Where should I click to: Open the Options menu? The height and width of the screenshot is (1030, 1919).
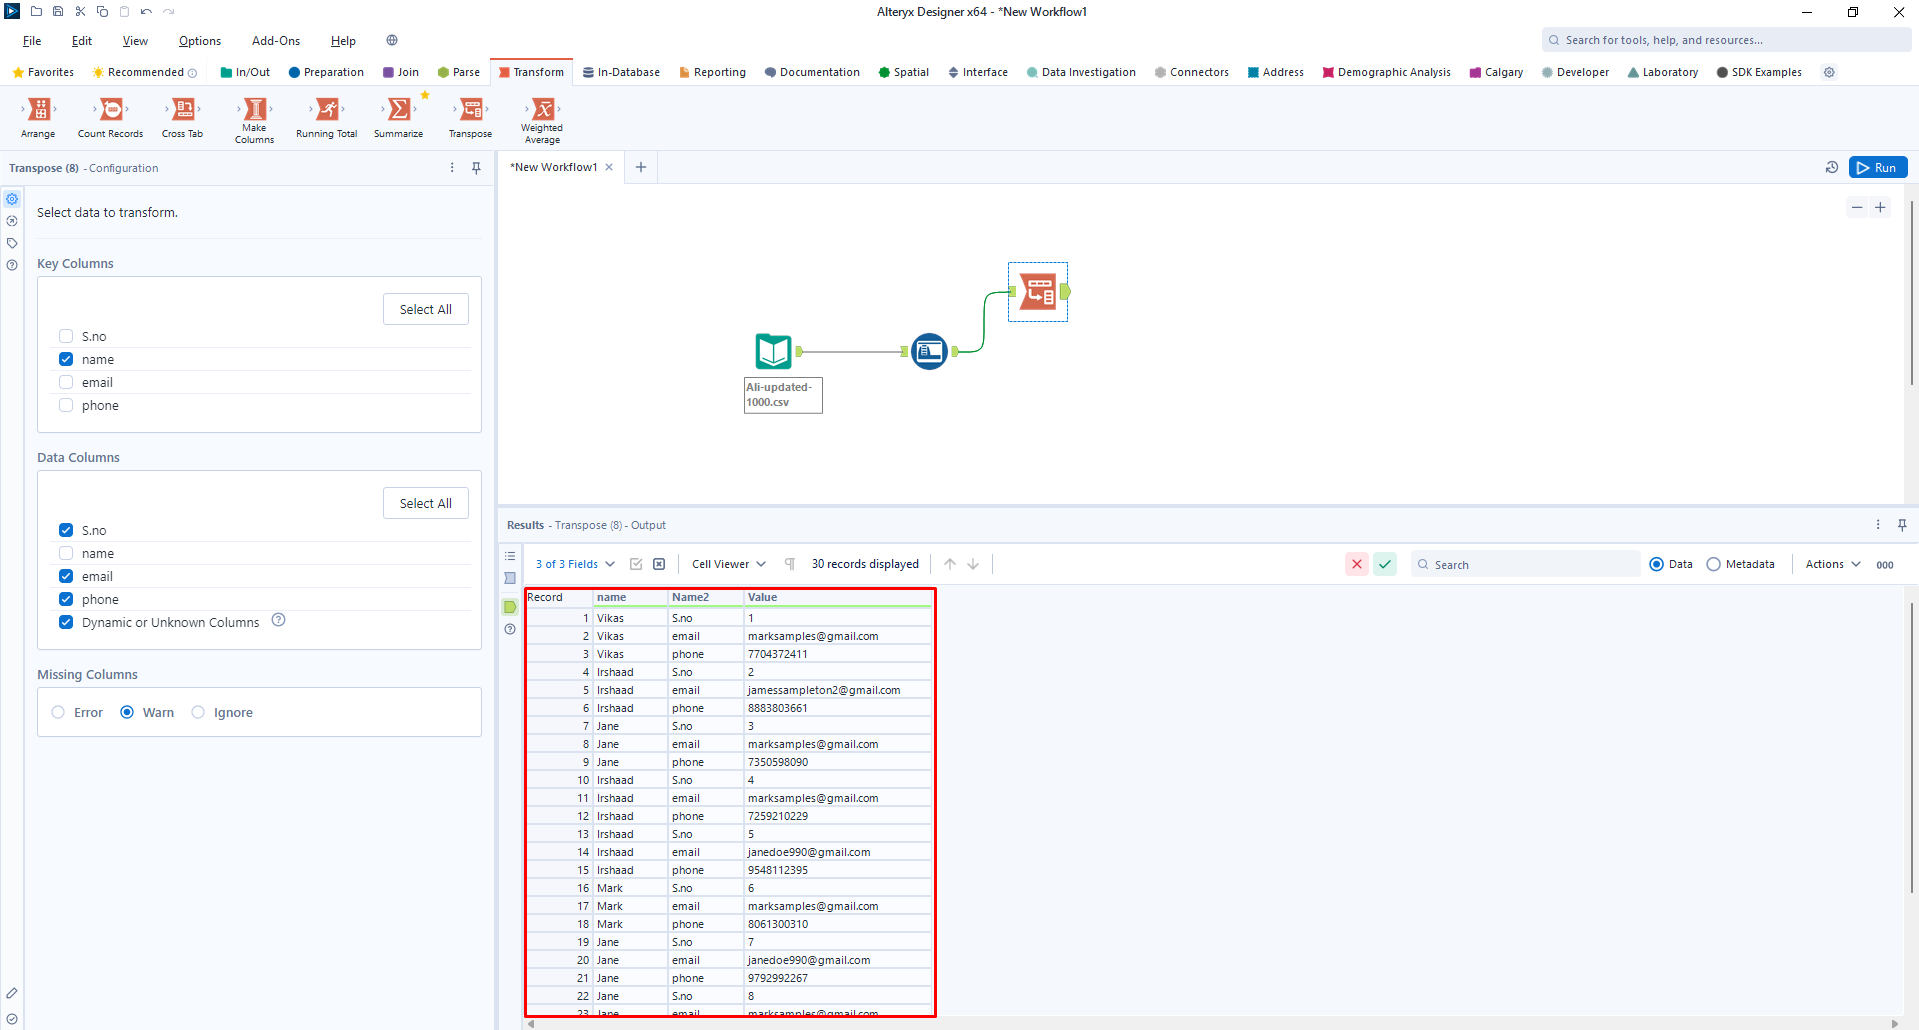click(x=199, y=41)
